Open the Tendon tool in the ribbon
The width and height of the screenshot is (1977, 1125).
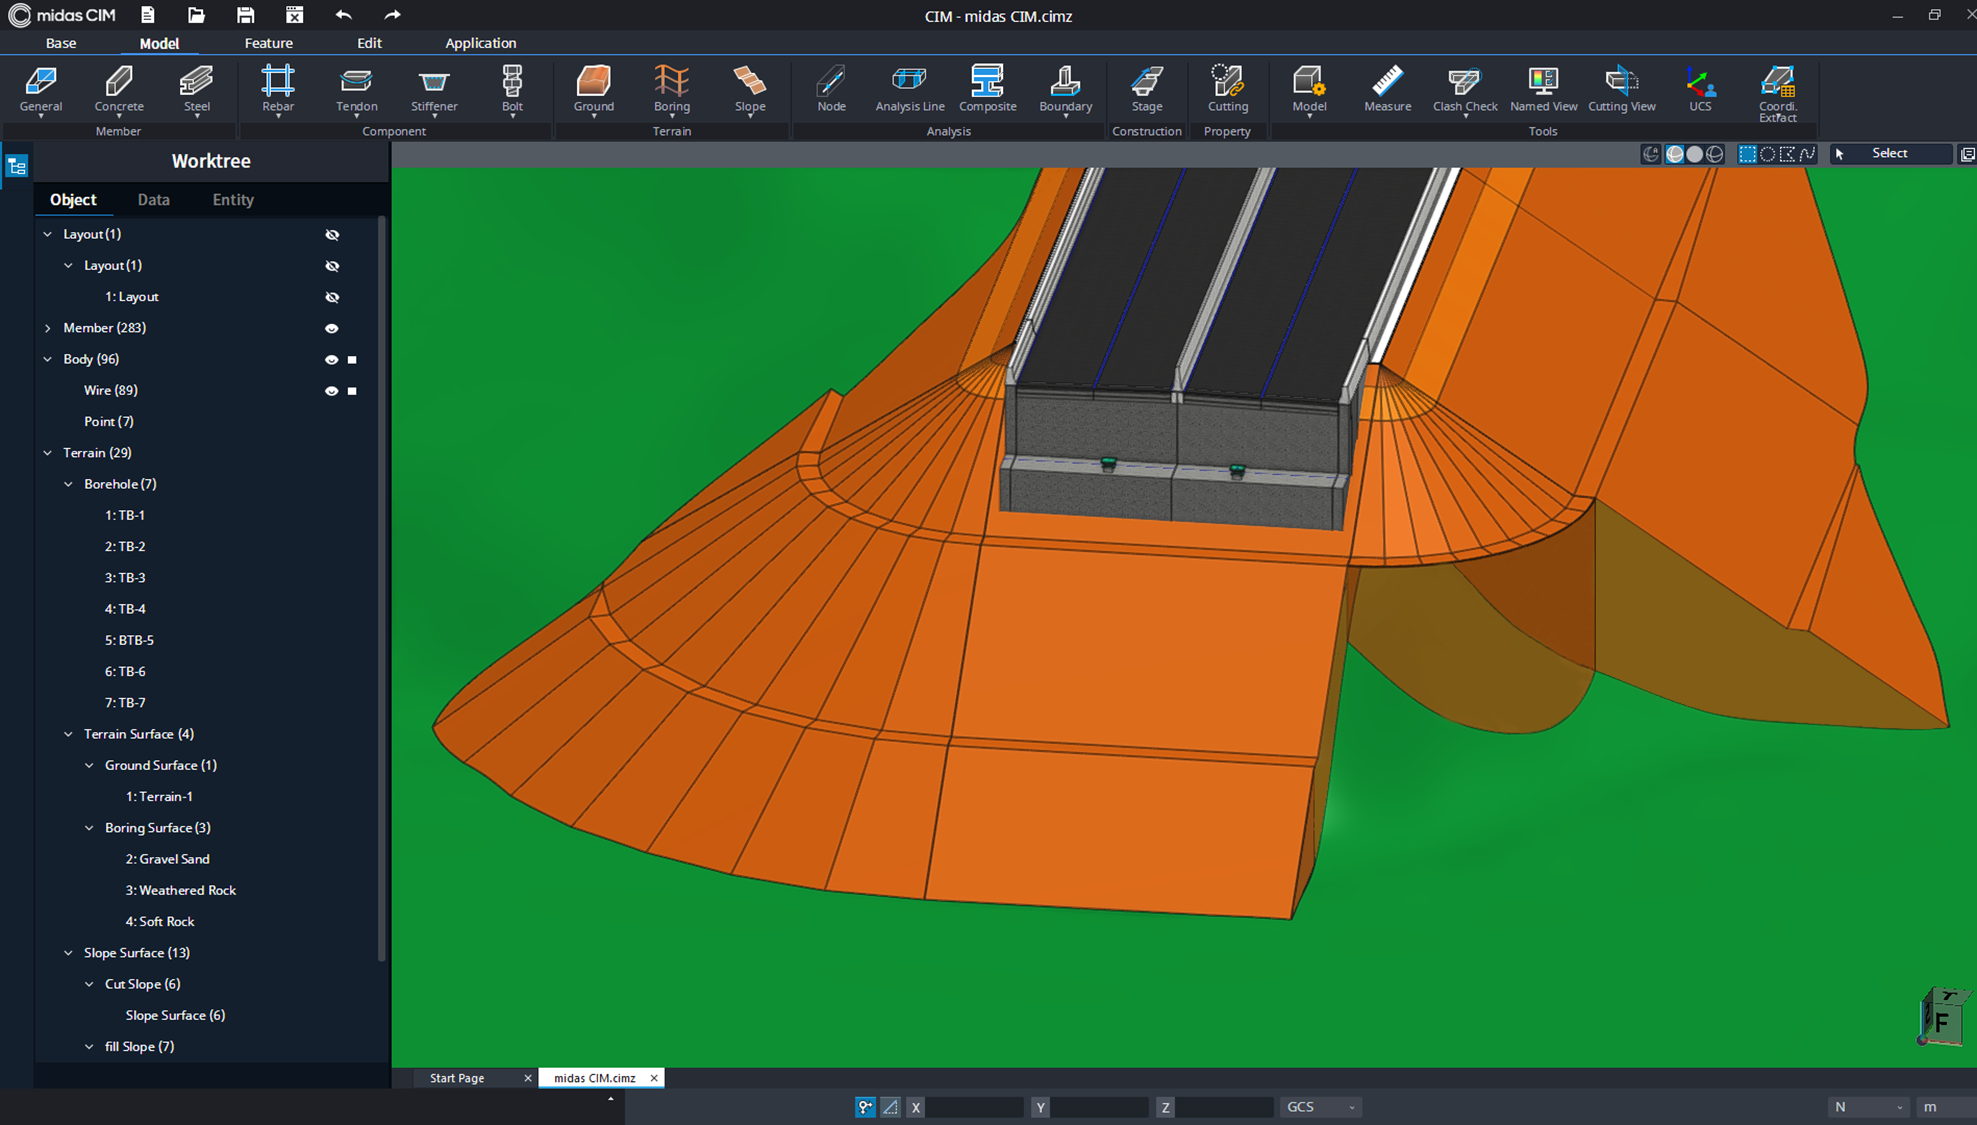tap(356, 90)
